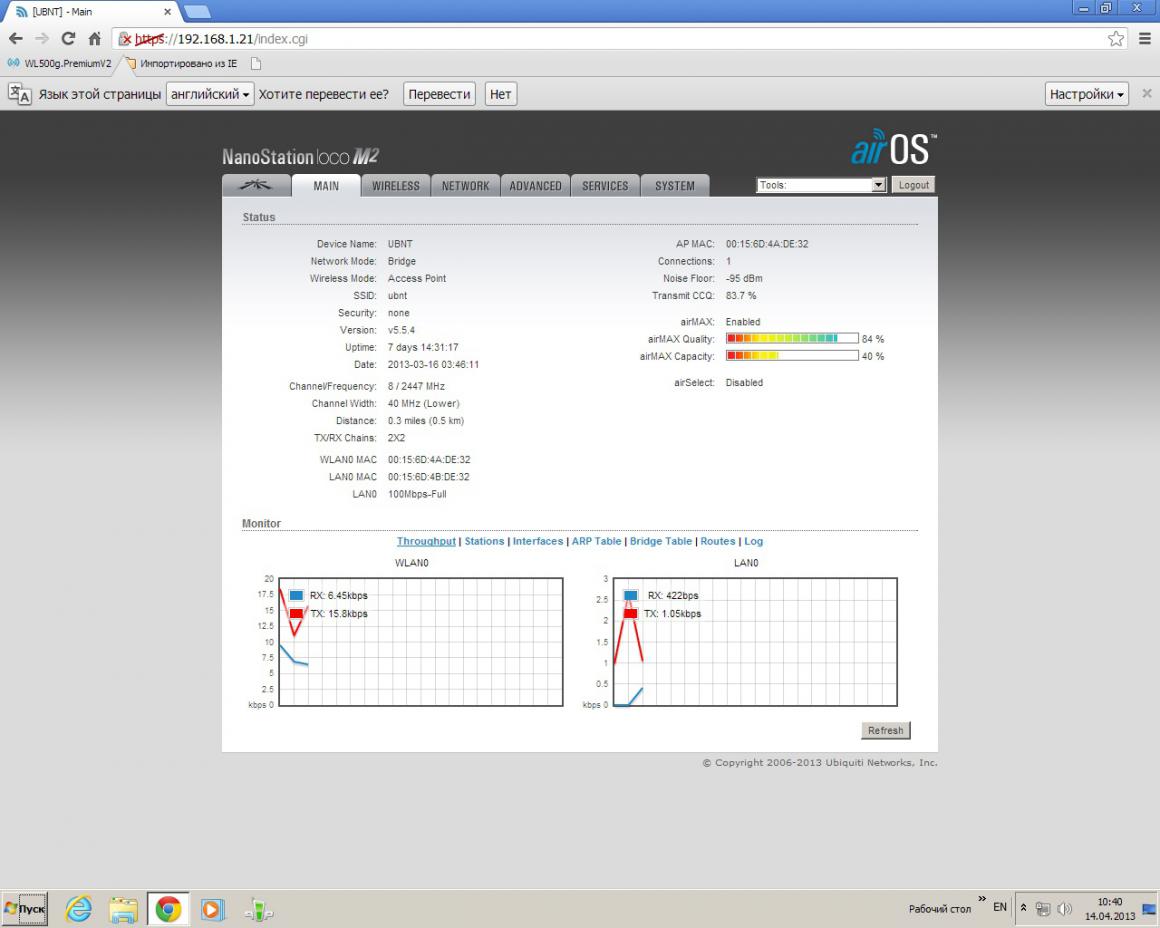Click the WLAN0 throughput graph

(421, 642)
